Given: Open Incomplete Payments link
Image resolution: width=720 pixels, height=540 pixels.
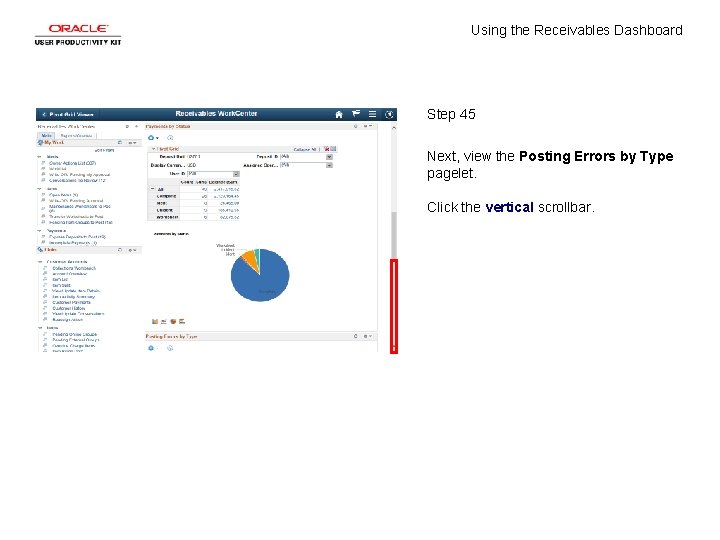Looking at the screenshot, I should tap(73, 242).
